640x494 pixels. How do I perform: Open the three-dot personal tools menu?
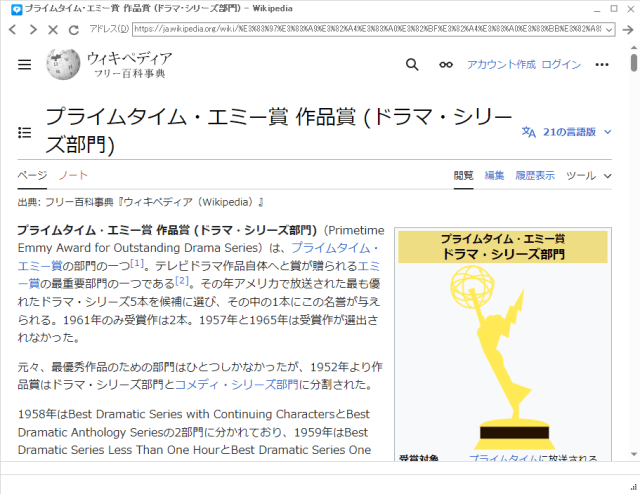(x=602, y=65)
